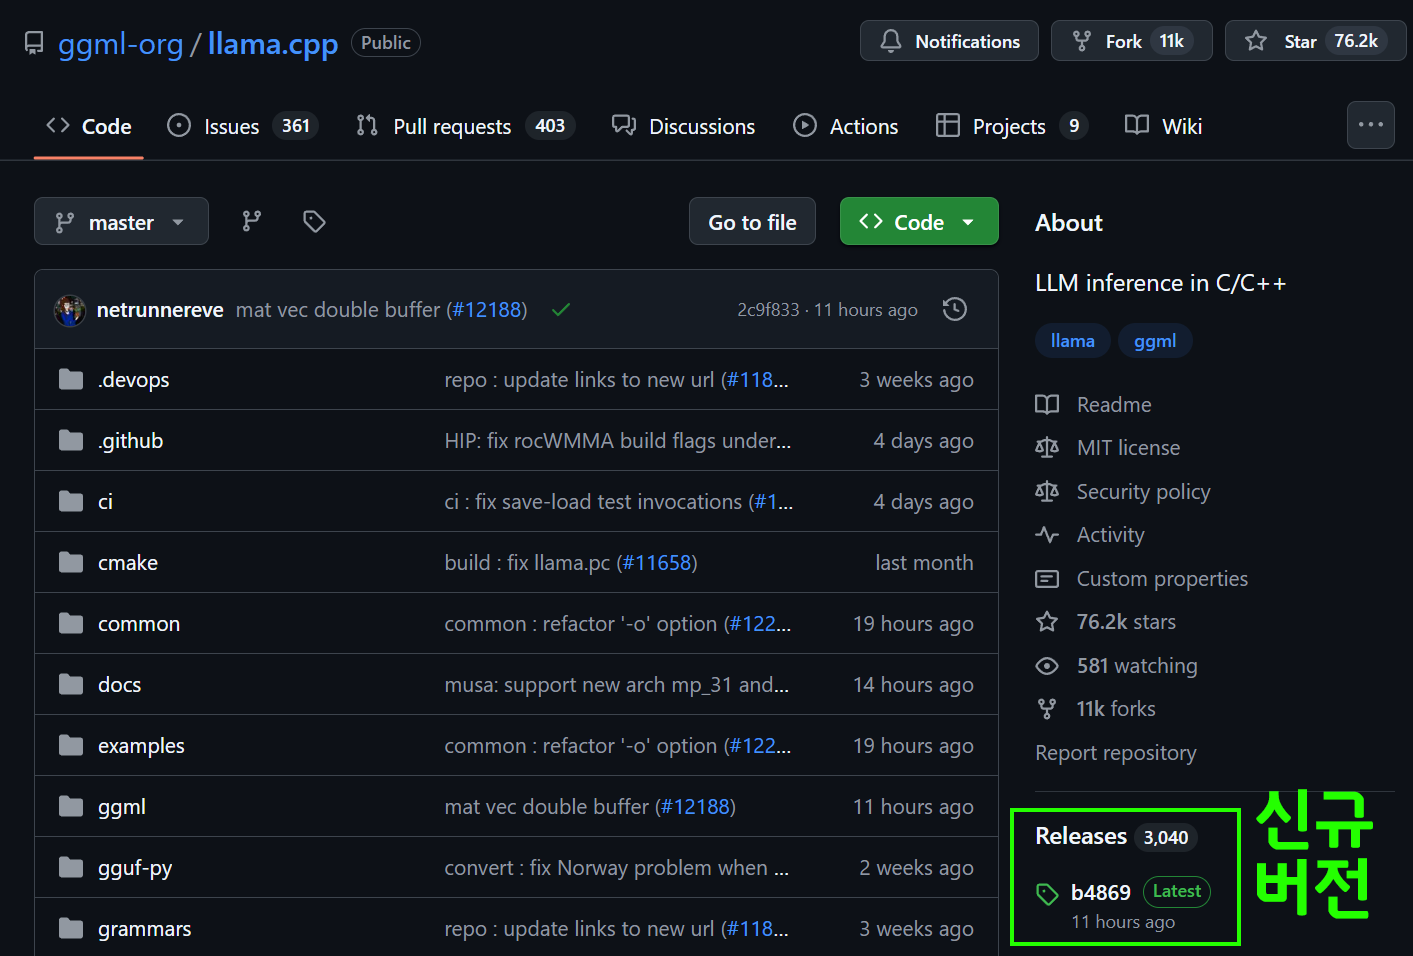1413x956 pixels.
Task: Open the common folder
Action: pos(139,624)
